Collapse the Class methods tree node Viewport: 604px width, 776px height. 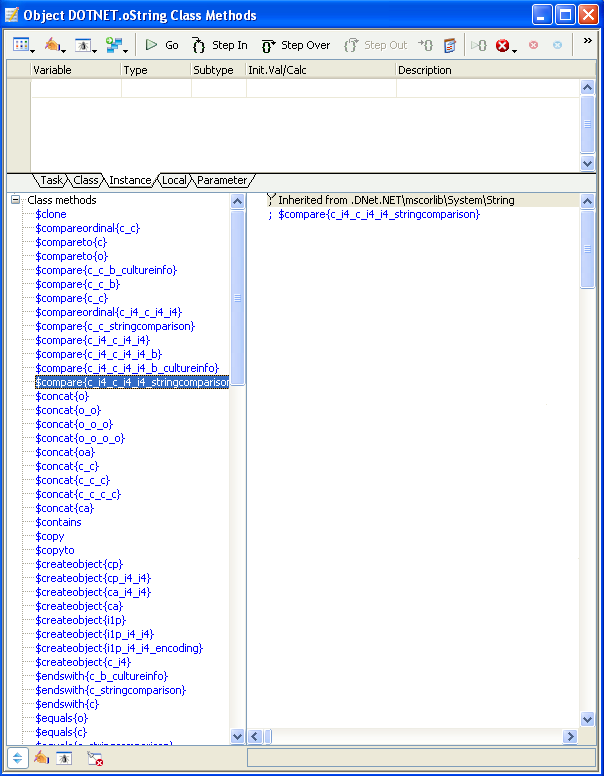pyautogui.click(x=16, y=200)
